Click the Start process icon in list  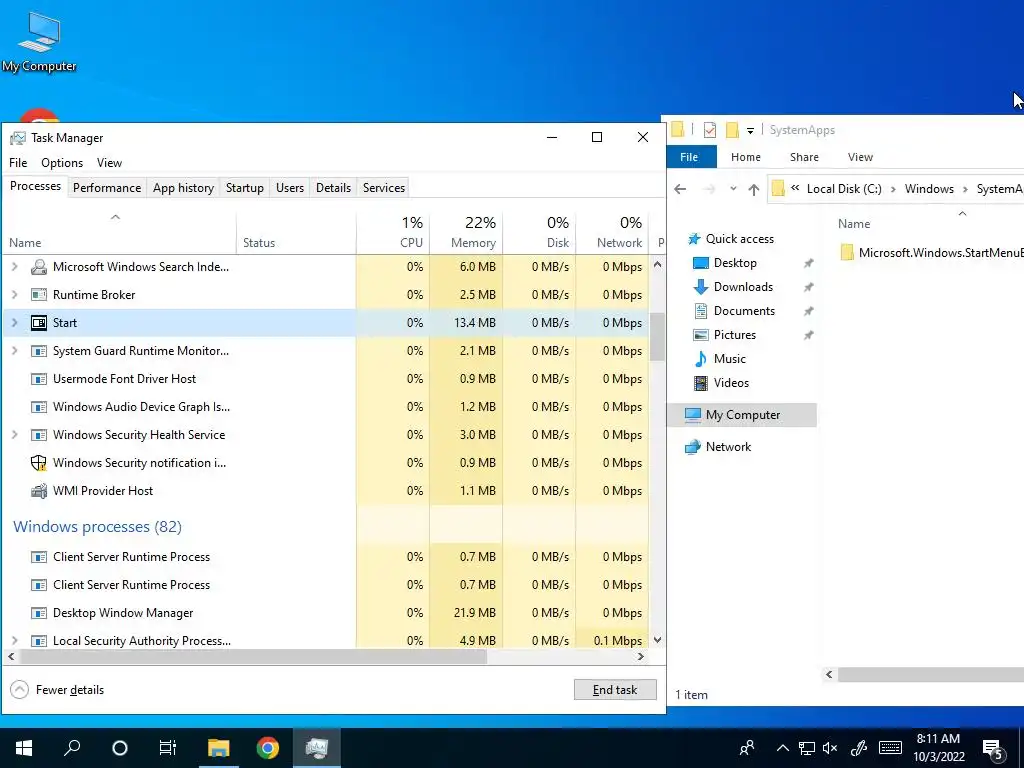(39, 323)
